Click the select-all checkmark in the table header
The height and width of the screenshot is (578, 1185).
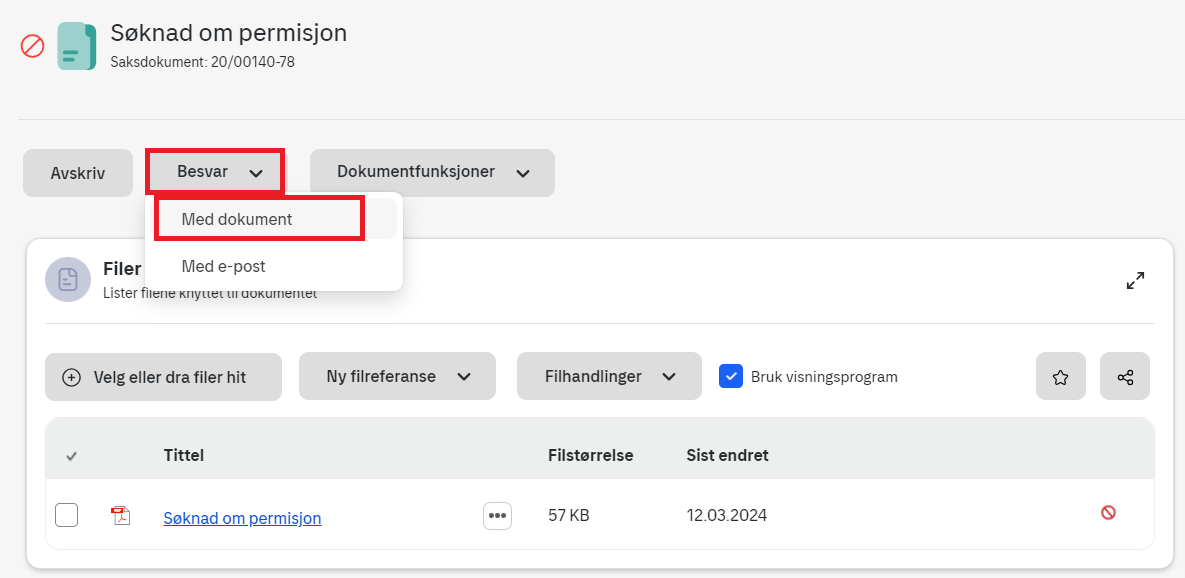72,456
